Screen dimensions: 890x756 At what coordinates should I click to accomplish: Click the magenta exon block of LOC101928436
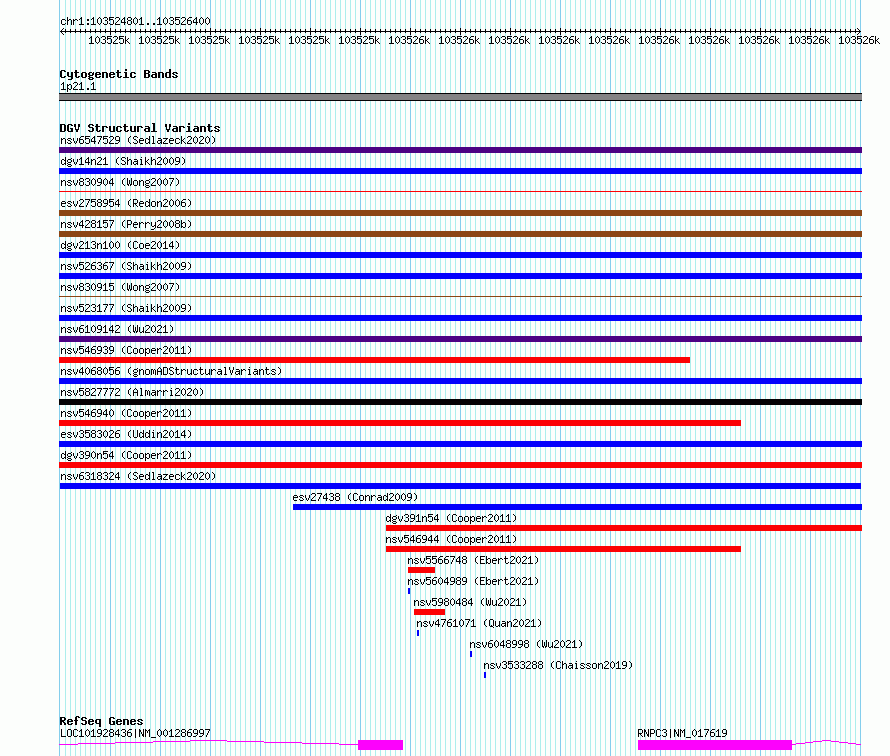click(x=380, y=745)
